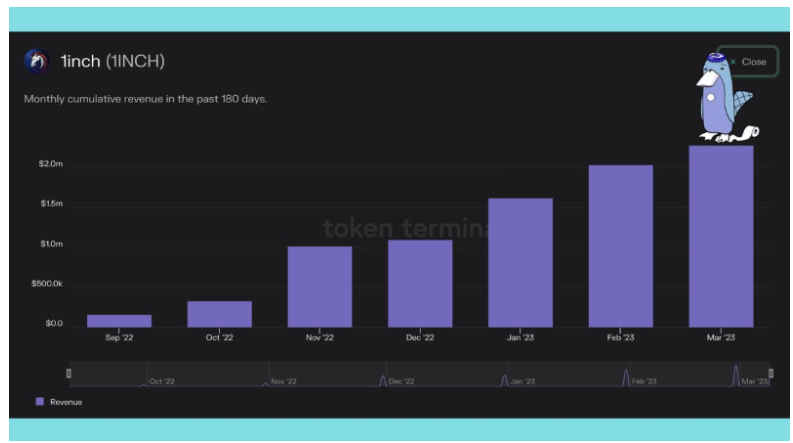Select the Feb '23 revenue bar
Viewport: 793px width, 443px height.
click(621, 246)
